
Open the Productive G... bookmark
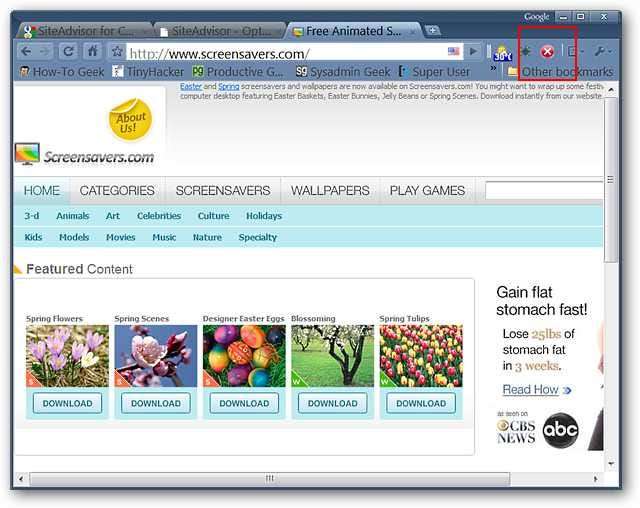(x=238, y=72)
